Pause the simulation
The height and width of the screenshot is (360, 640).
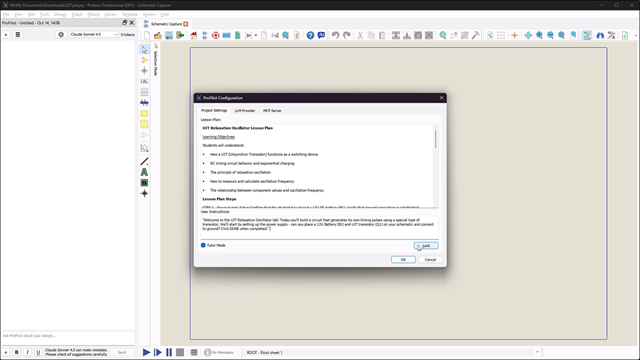[x=169, y=352]
